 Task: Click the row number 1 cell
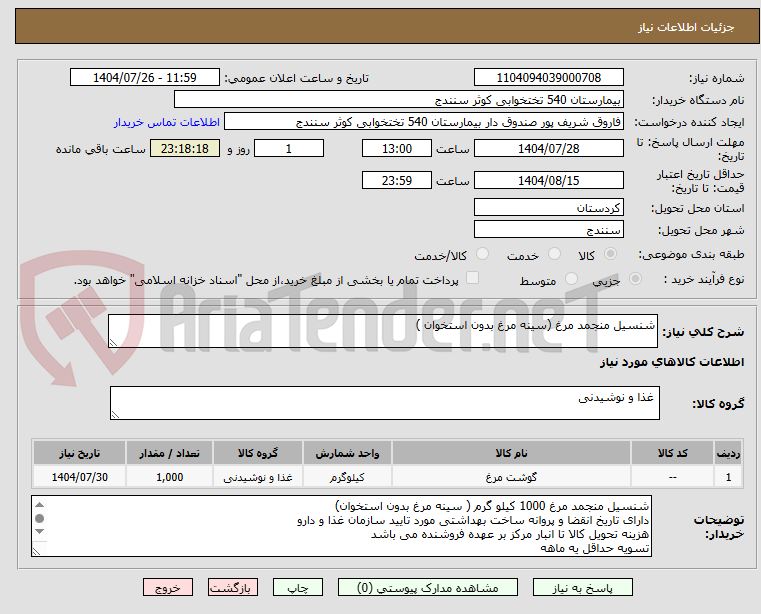click(728, 477)
